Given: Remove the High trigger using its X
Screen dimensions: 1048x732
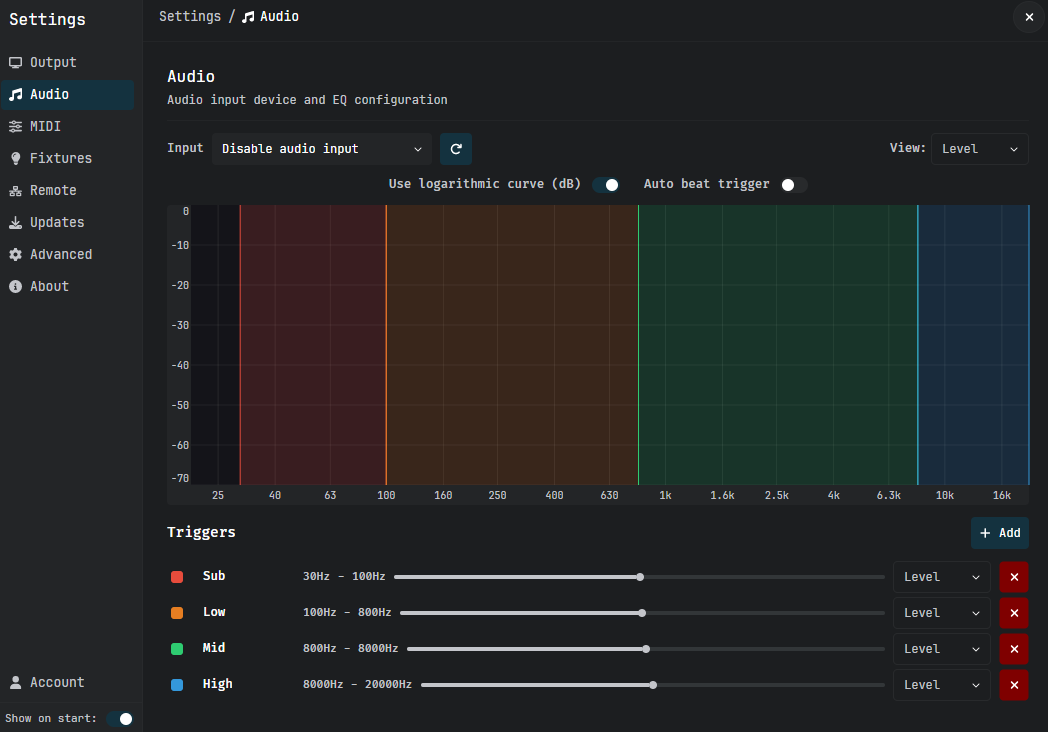Looking at the screenshot, I should [x=1014, y=685].
